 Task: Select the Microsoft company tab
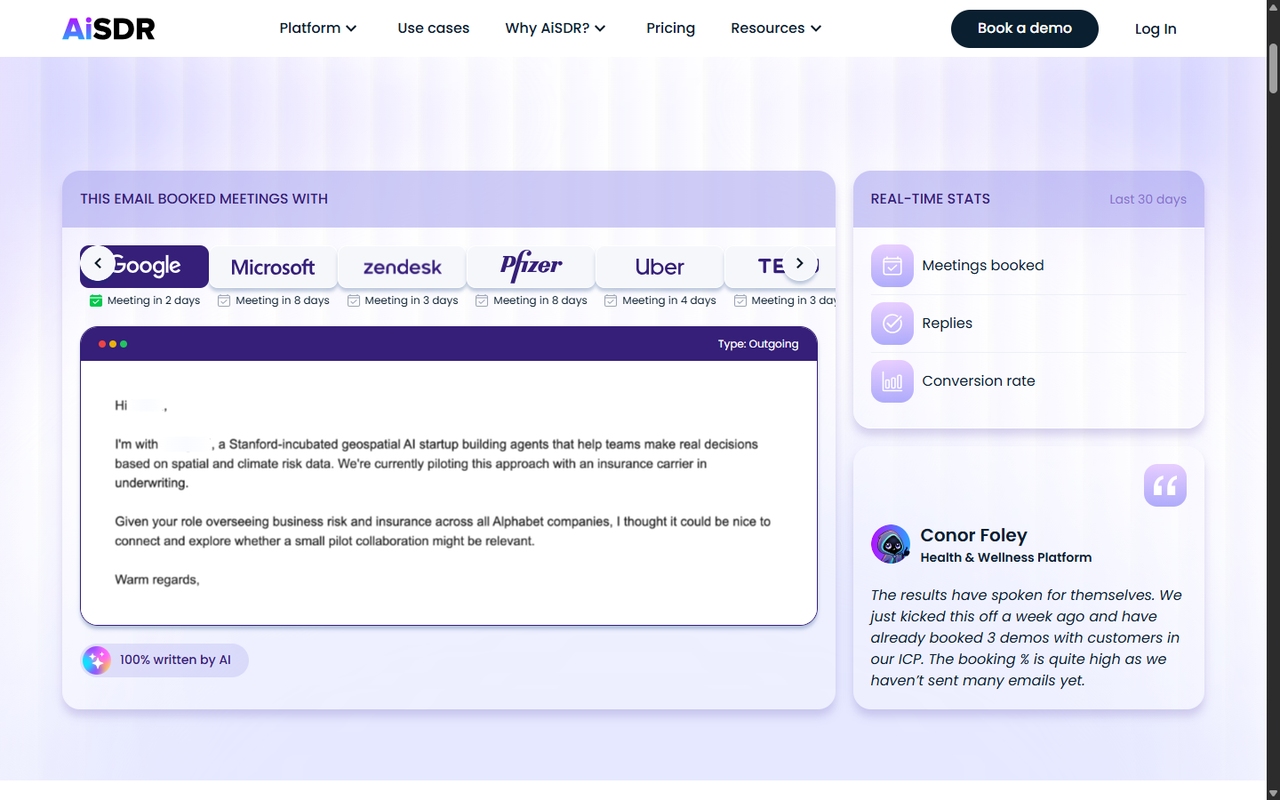[x=273, y=267]
